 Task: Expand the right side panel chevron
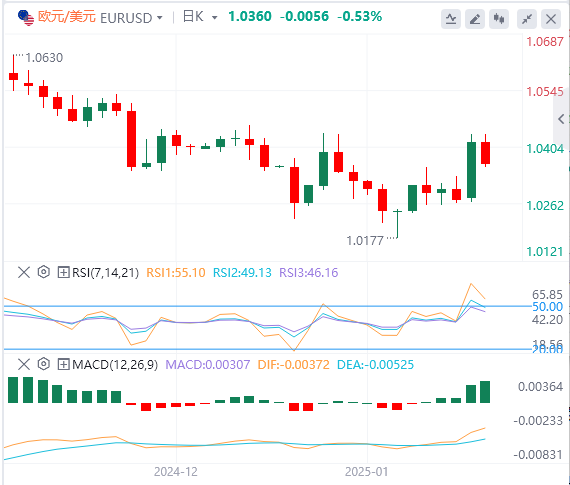coord(561,119)
